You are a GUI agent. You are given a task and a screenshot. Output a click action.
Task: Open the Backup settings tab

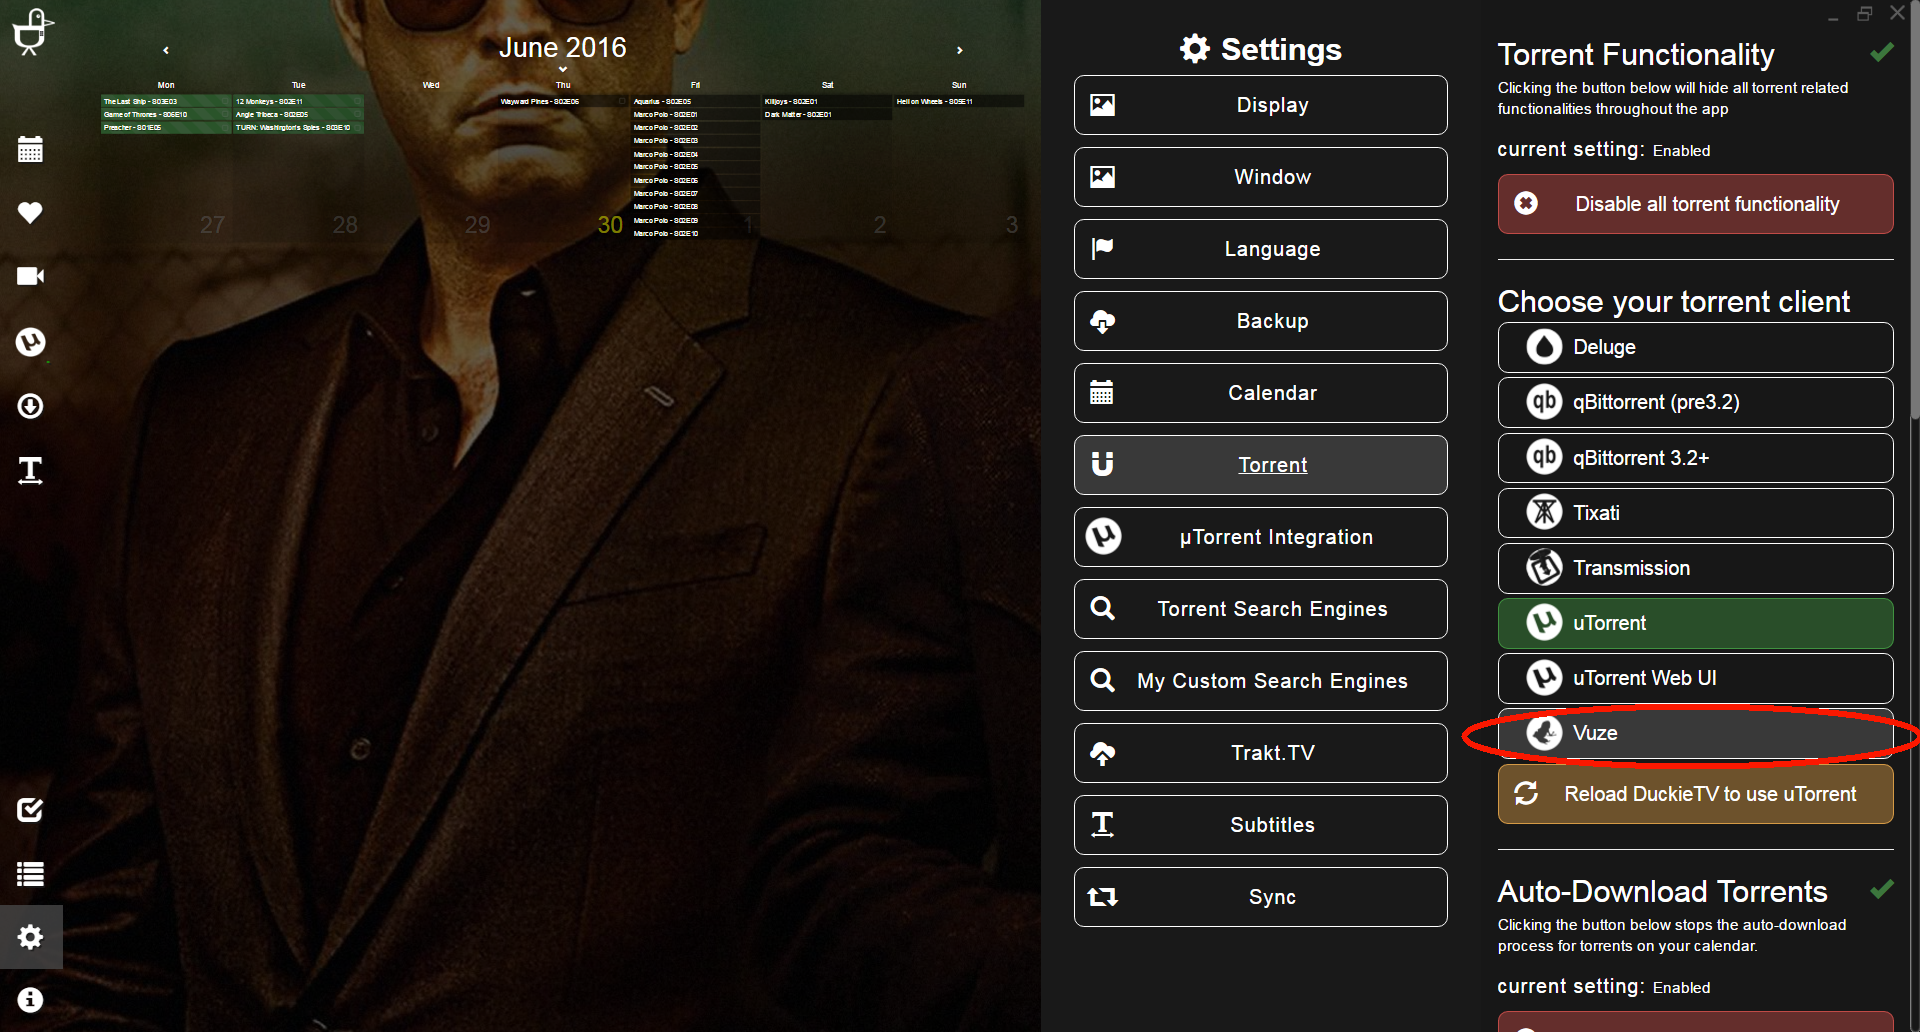pos(1260,321)
